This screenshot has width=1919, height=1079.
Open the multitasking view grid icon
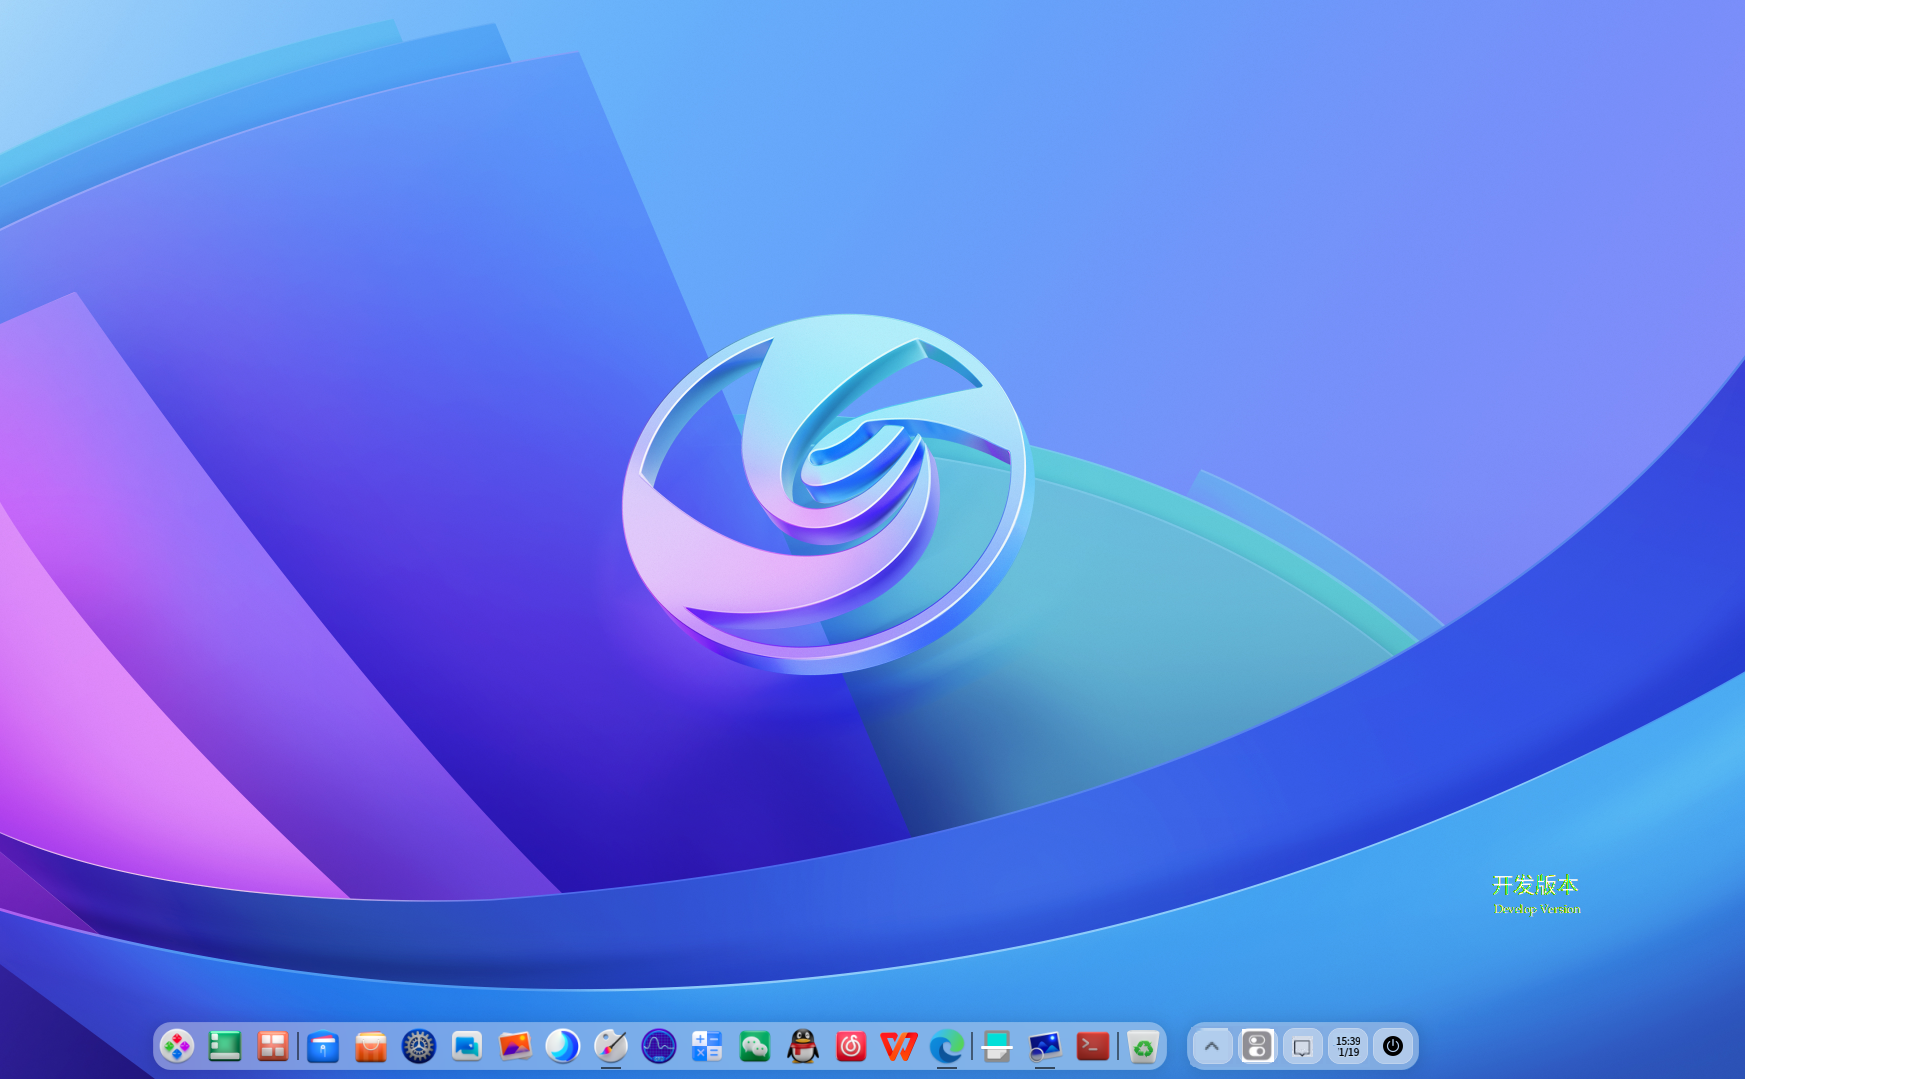tap(272, 1046)
